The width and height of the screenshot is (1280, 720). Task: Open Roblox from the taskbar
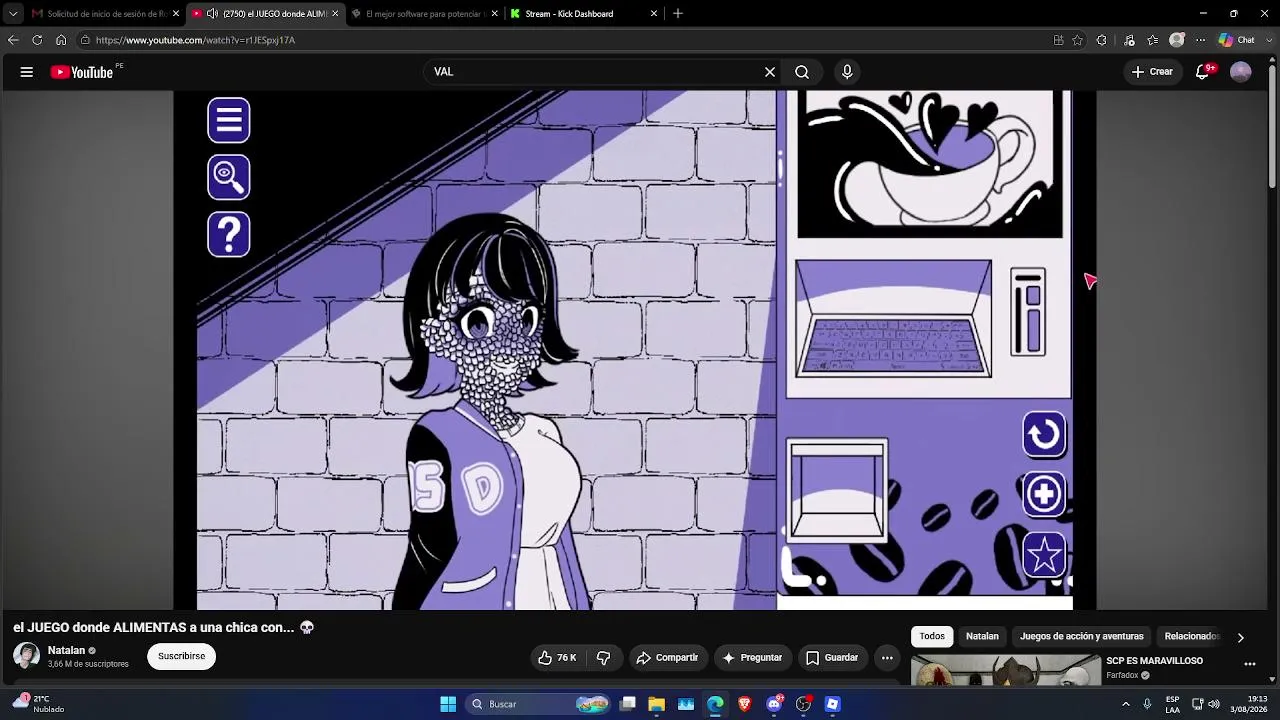click(832, 704)
